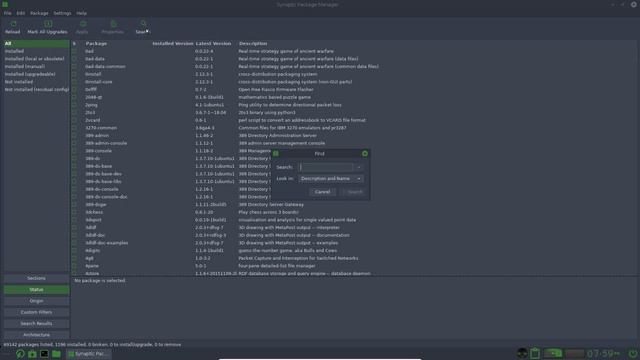Open the Look in 'Description and Name' combo box
Image resolution: width=640 pixels, height=360 pixels.
tap(331, 178)
